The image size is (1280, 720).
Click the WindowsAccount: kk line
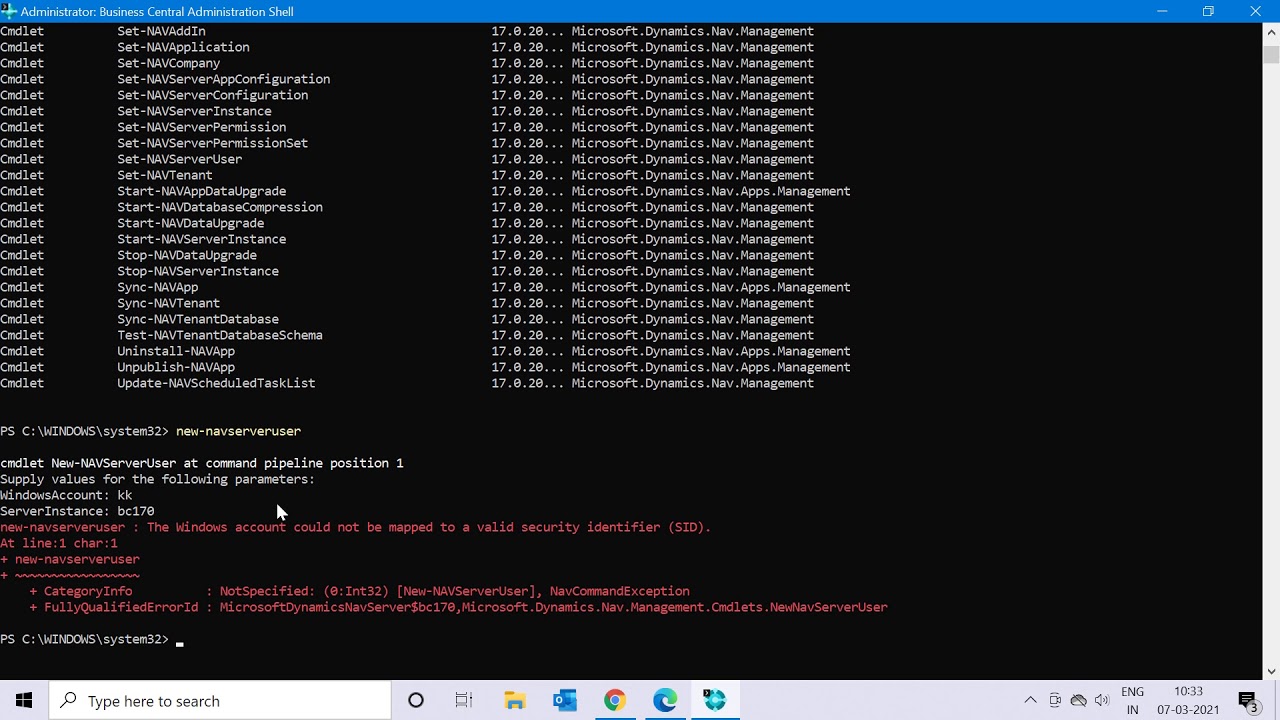66,495
